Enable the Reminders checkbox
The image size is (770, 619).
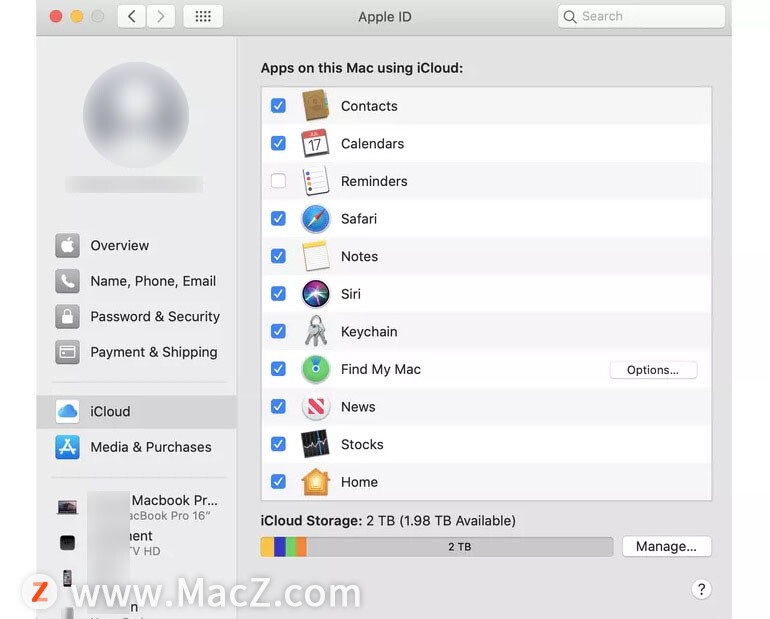(x=278, y=181)
